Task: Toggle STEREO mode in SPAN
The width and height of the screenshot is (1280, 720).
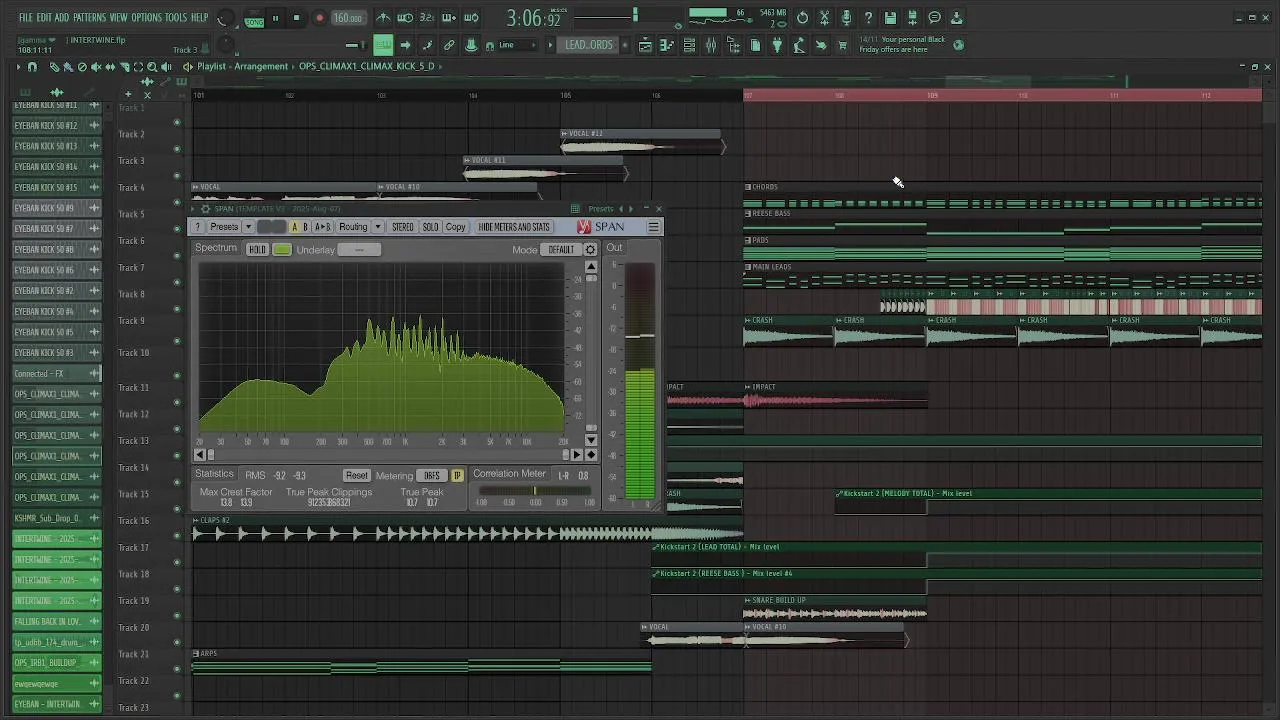Action: tap(403, 227)
